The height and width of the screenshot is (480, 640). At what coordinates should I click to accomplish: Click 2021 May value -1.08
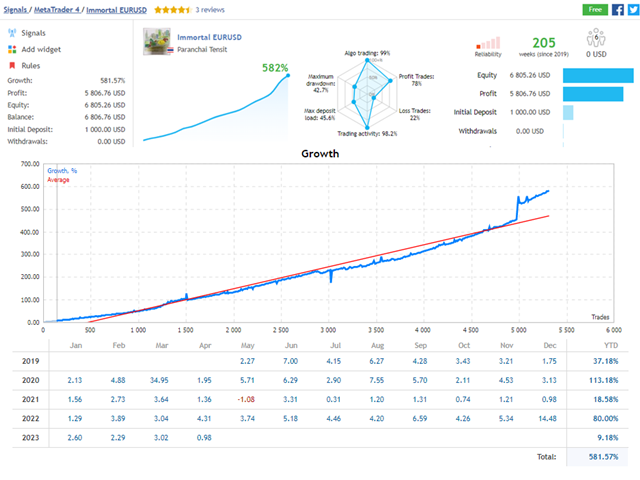[246, 400]
